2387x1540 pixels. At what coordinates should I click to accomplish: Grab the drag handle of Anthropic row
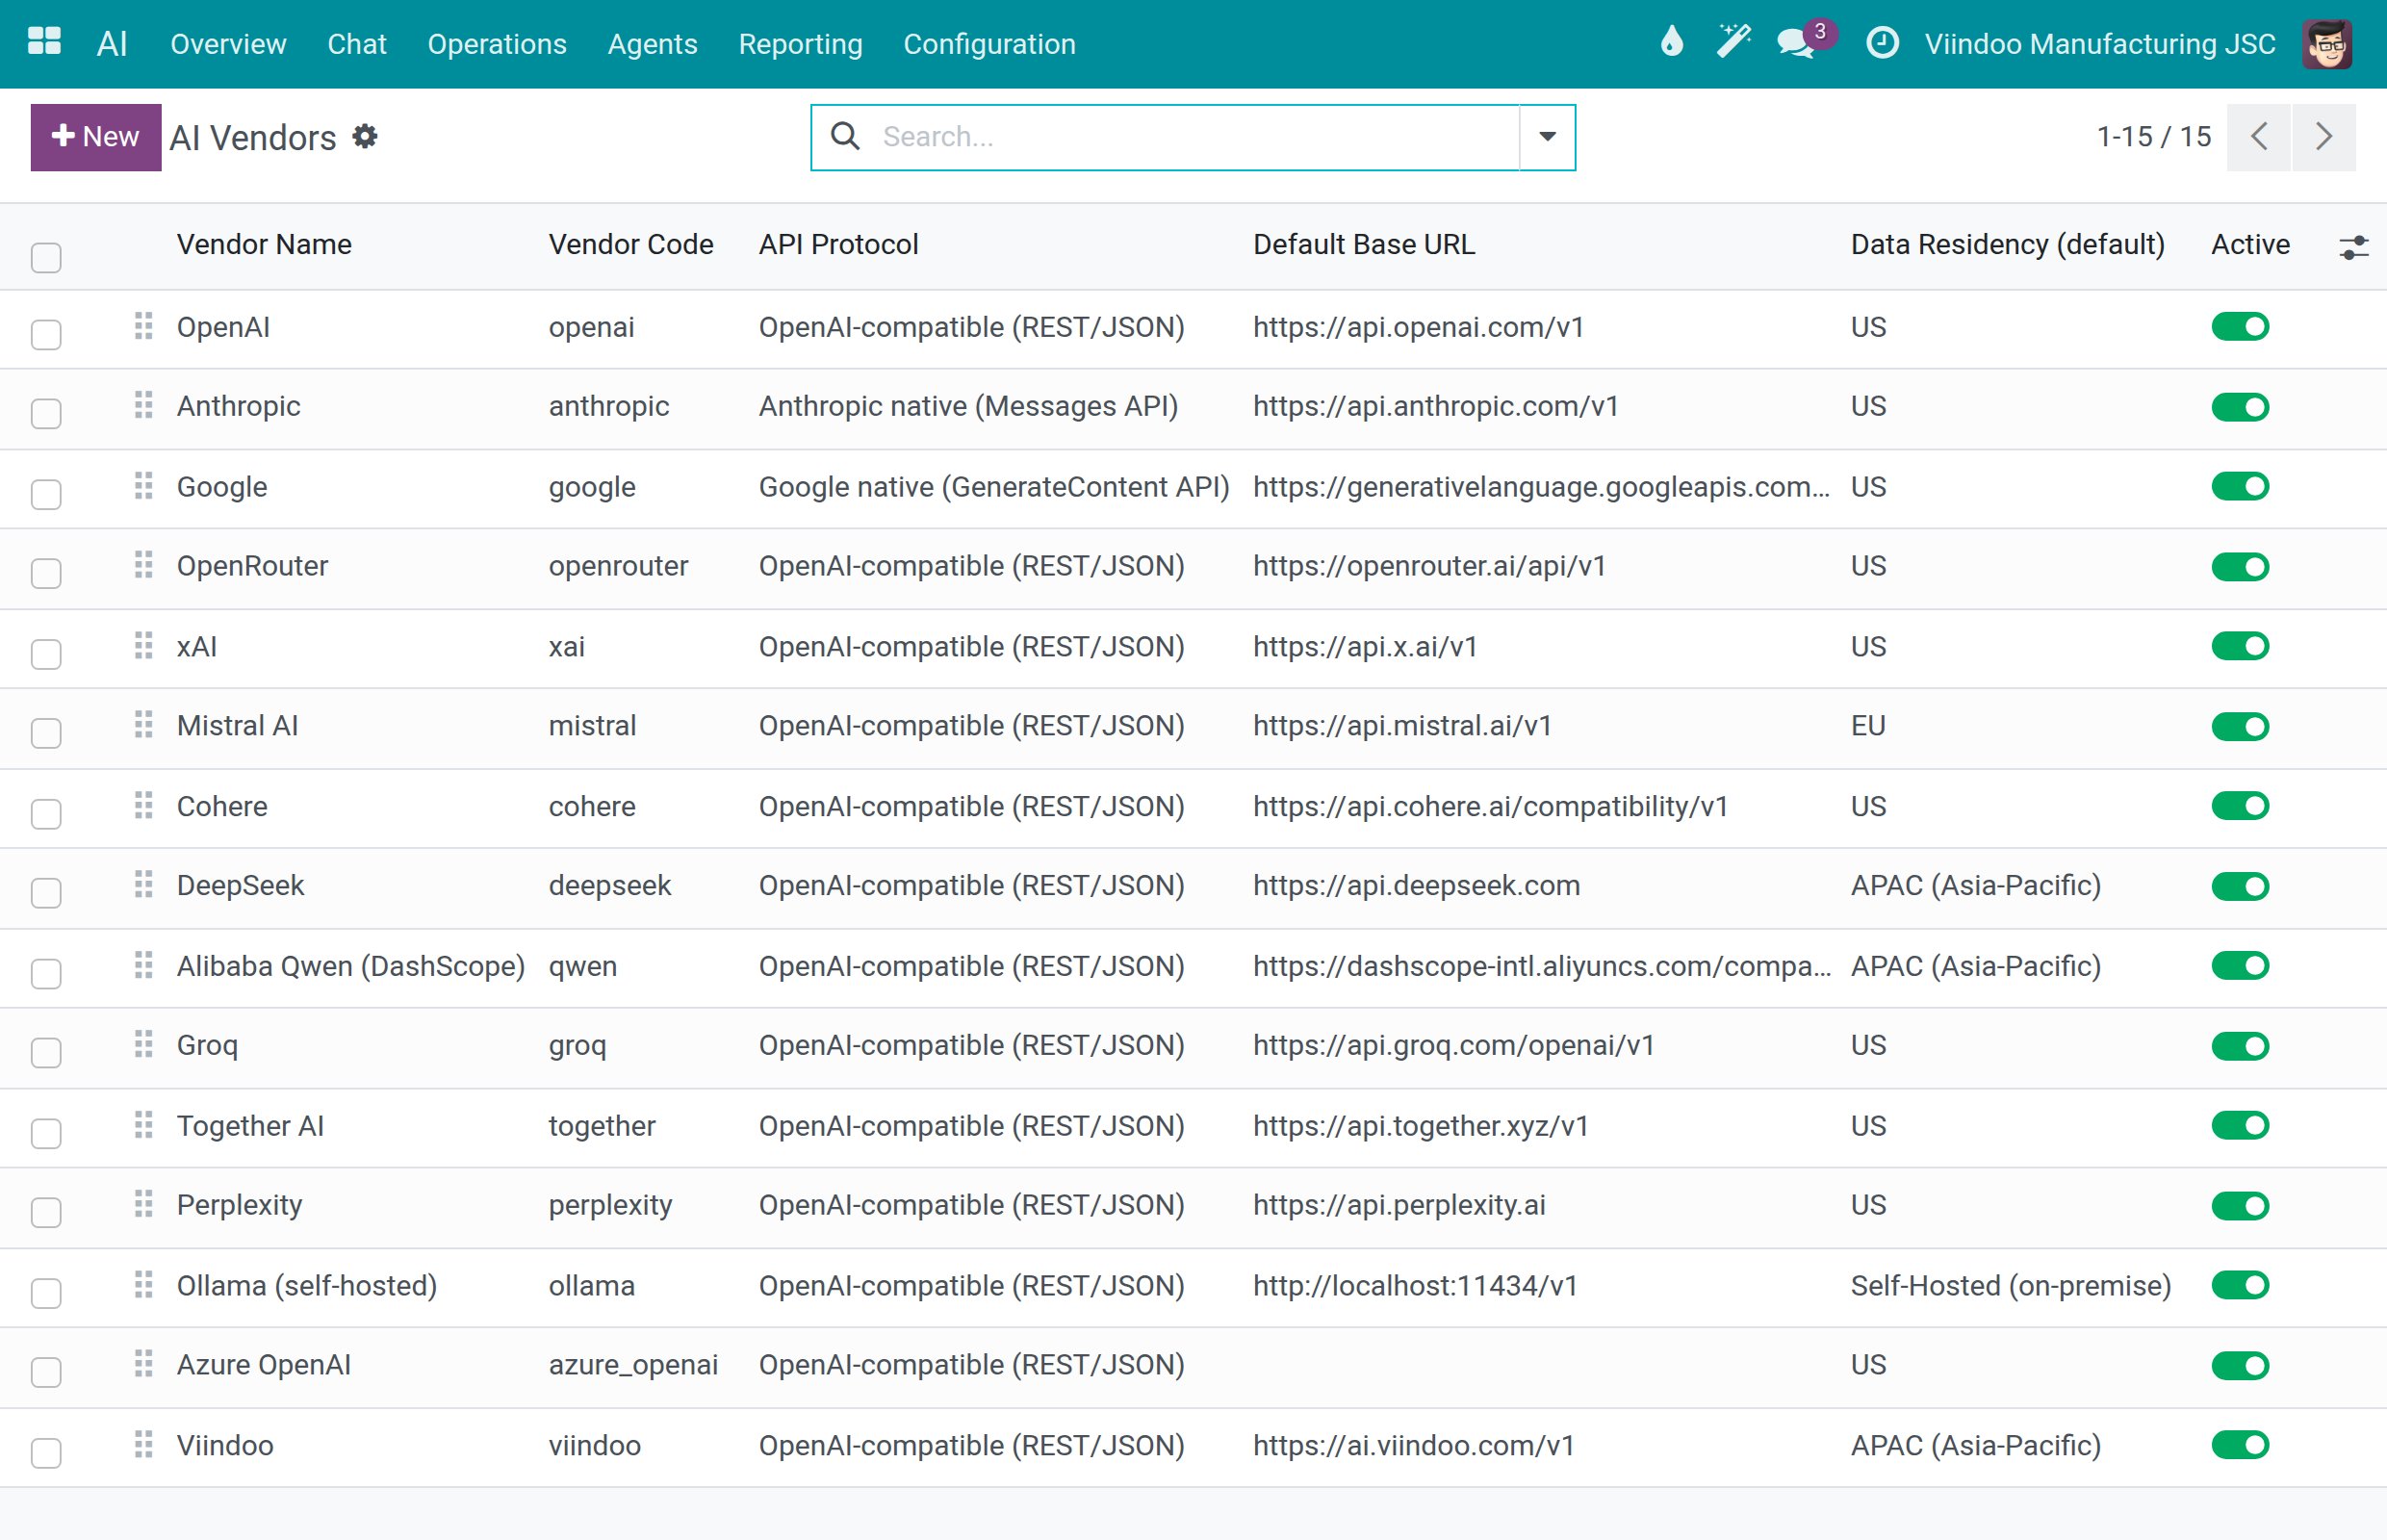[143, 405]
